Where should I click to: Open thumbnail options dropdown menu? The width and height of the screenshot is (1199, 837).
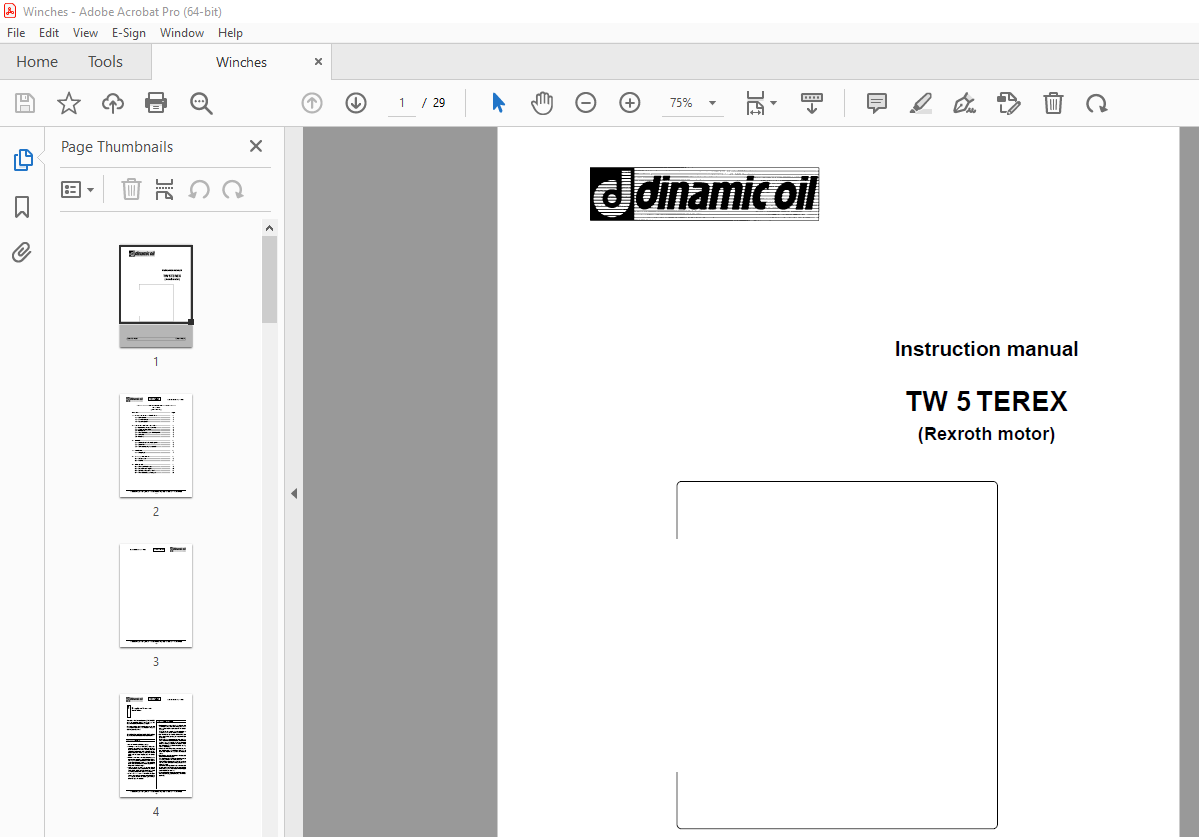(77, 190)
